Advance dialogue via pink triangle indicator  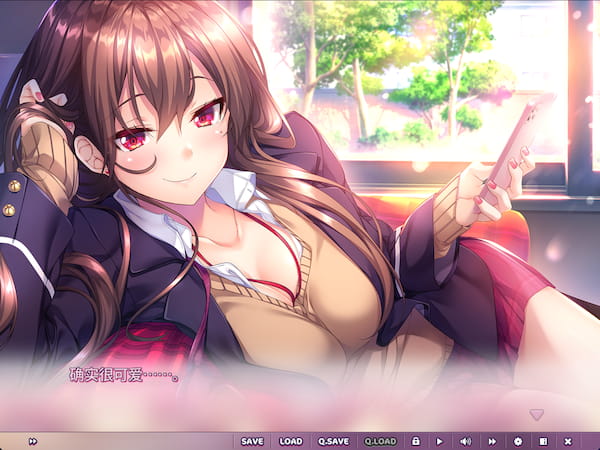pos(536,415)
